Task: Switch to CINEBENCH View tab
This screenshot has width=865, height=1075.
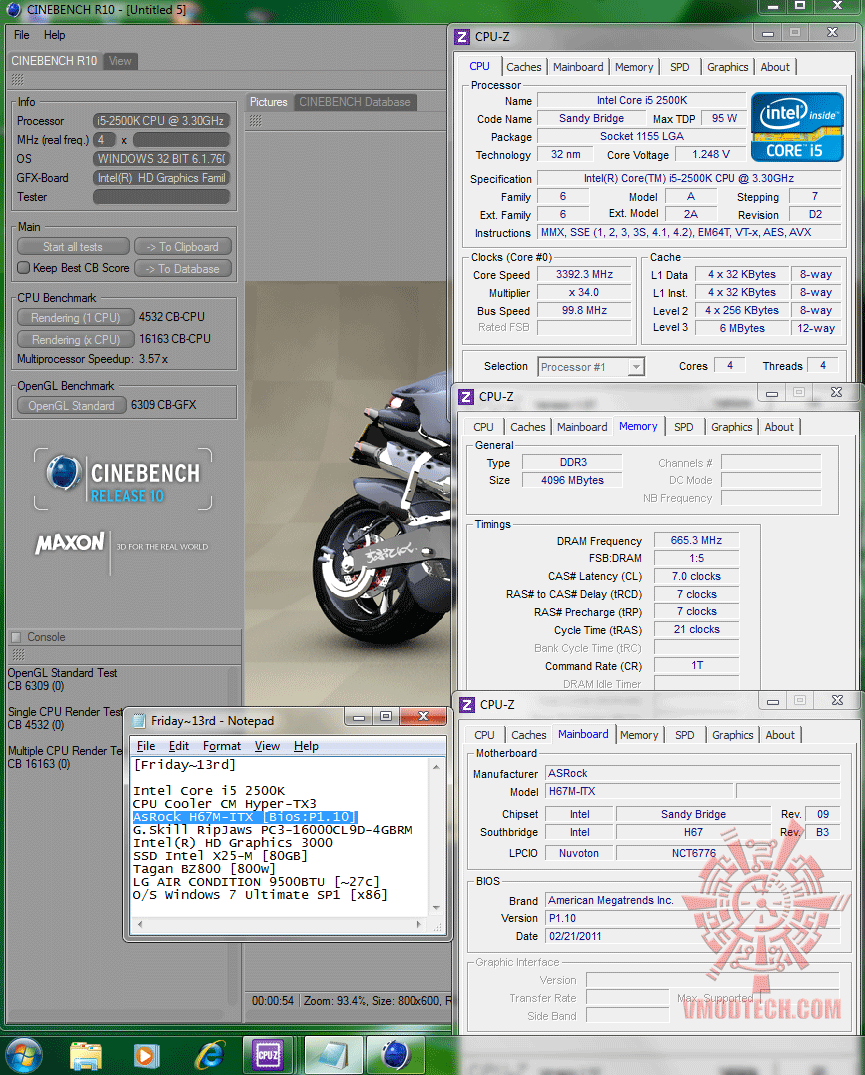Action: (x=120, y=61)
